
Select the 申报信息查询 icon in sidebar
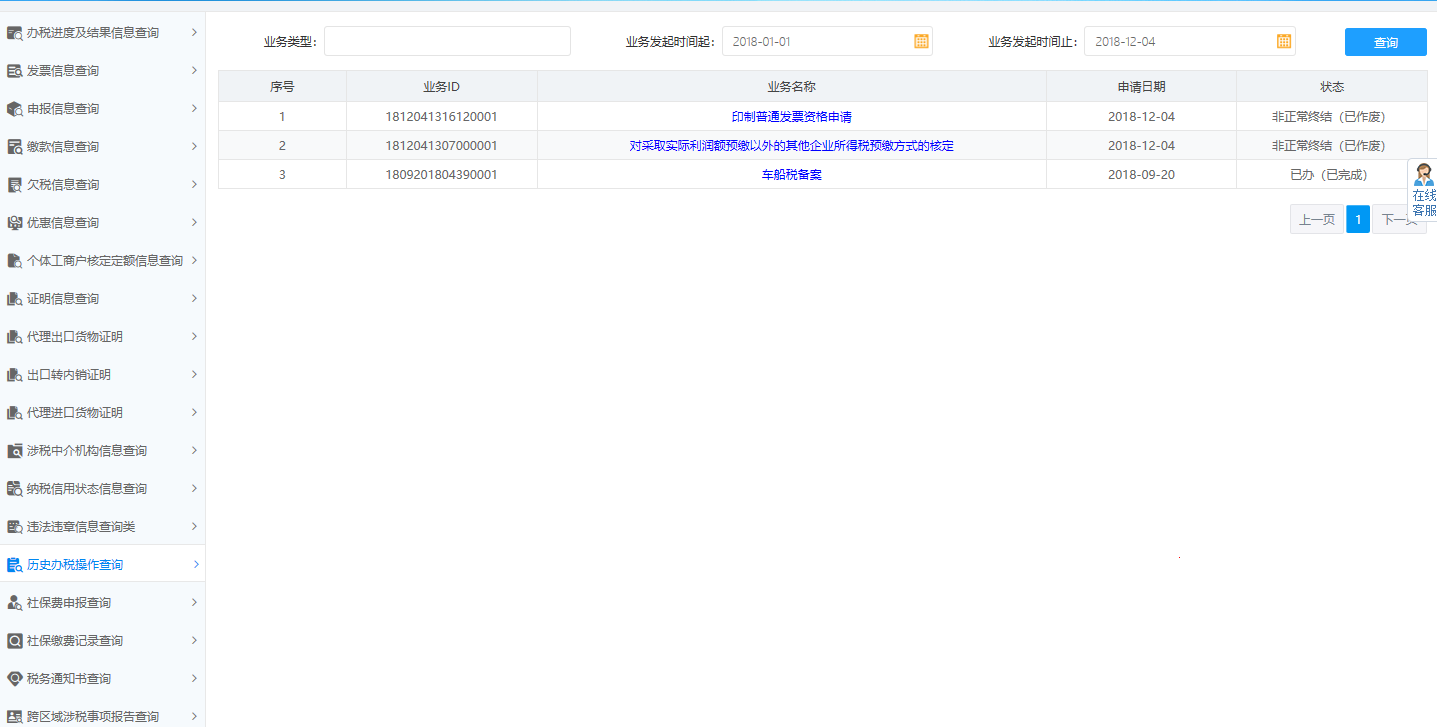tap(14, 108)
